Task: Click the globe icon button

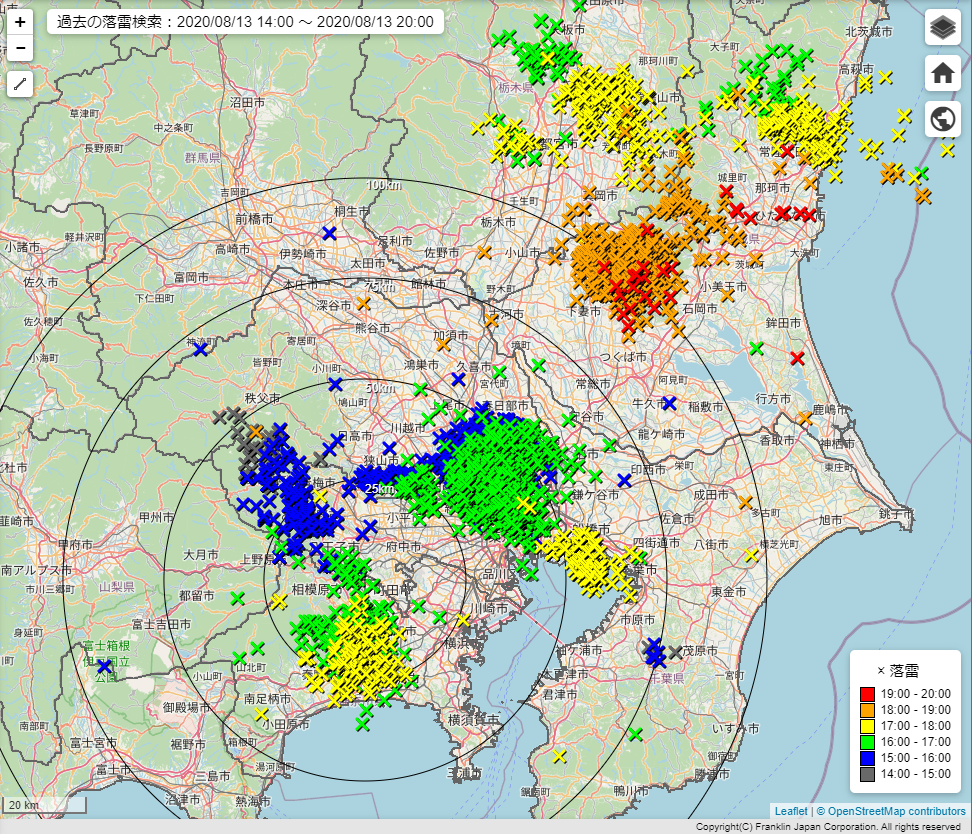Action: coord(941,119)
